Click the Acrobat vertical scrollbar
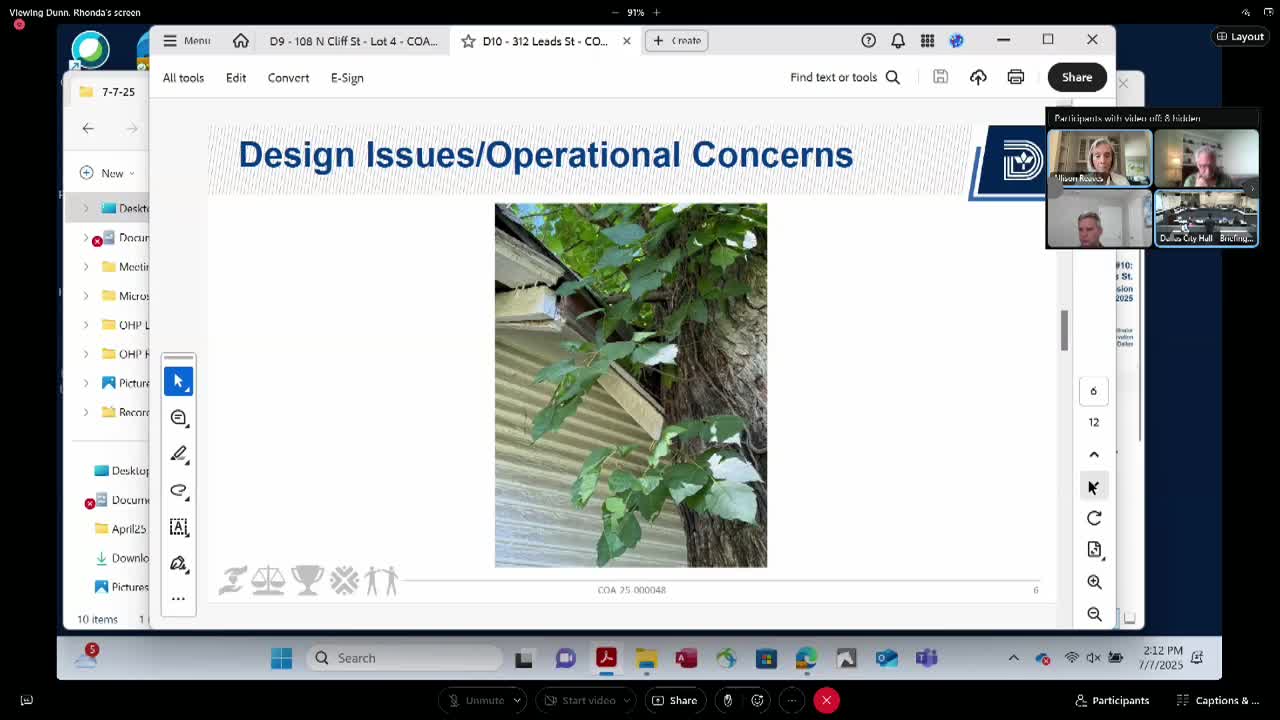The image size is (1280, 720). (x=1065, y=330)
